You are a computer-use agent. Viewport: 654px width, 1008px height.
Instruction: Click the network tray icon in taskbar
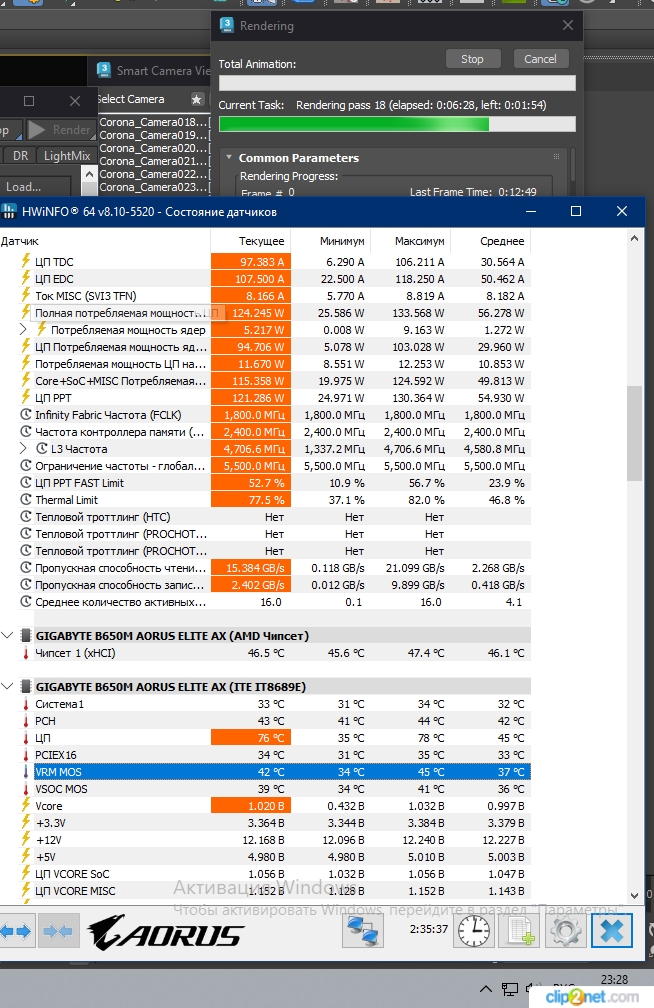click(x=510, y=989)
